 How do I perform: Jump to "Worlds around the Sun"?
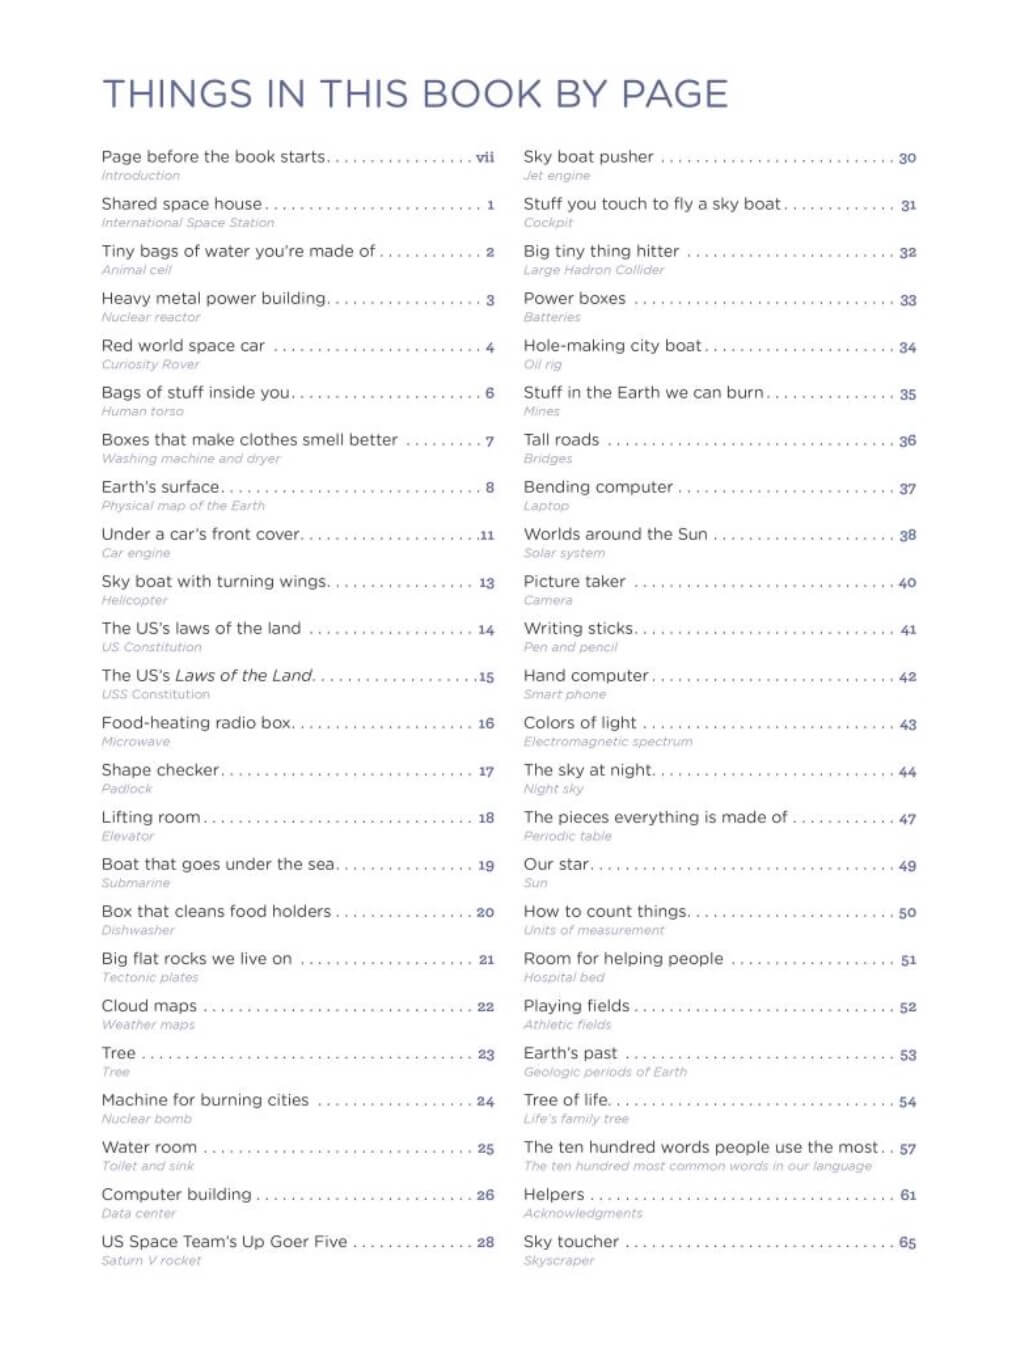(615, 534)
